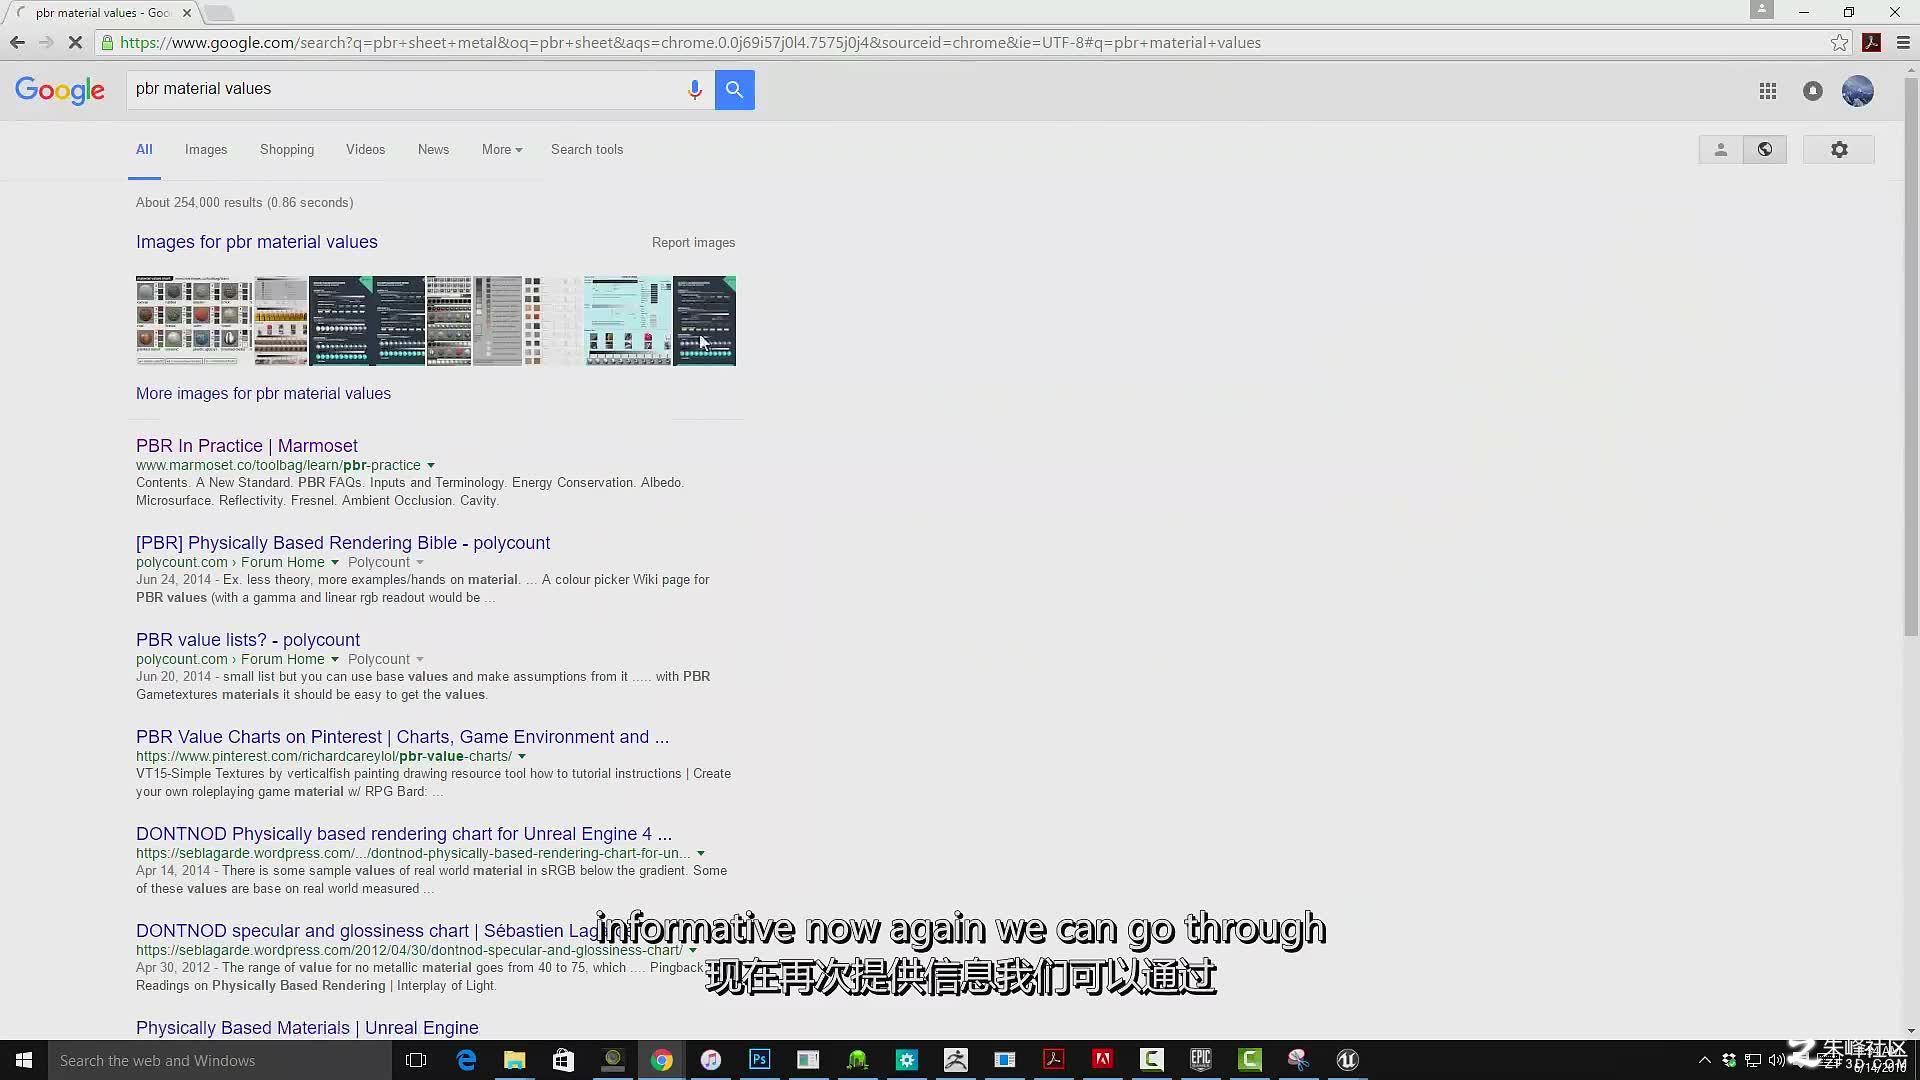Go back in the browser
Viewport: 1920px width, 1080px height.
(17, 42)
